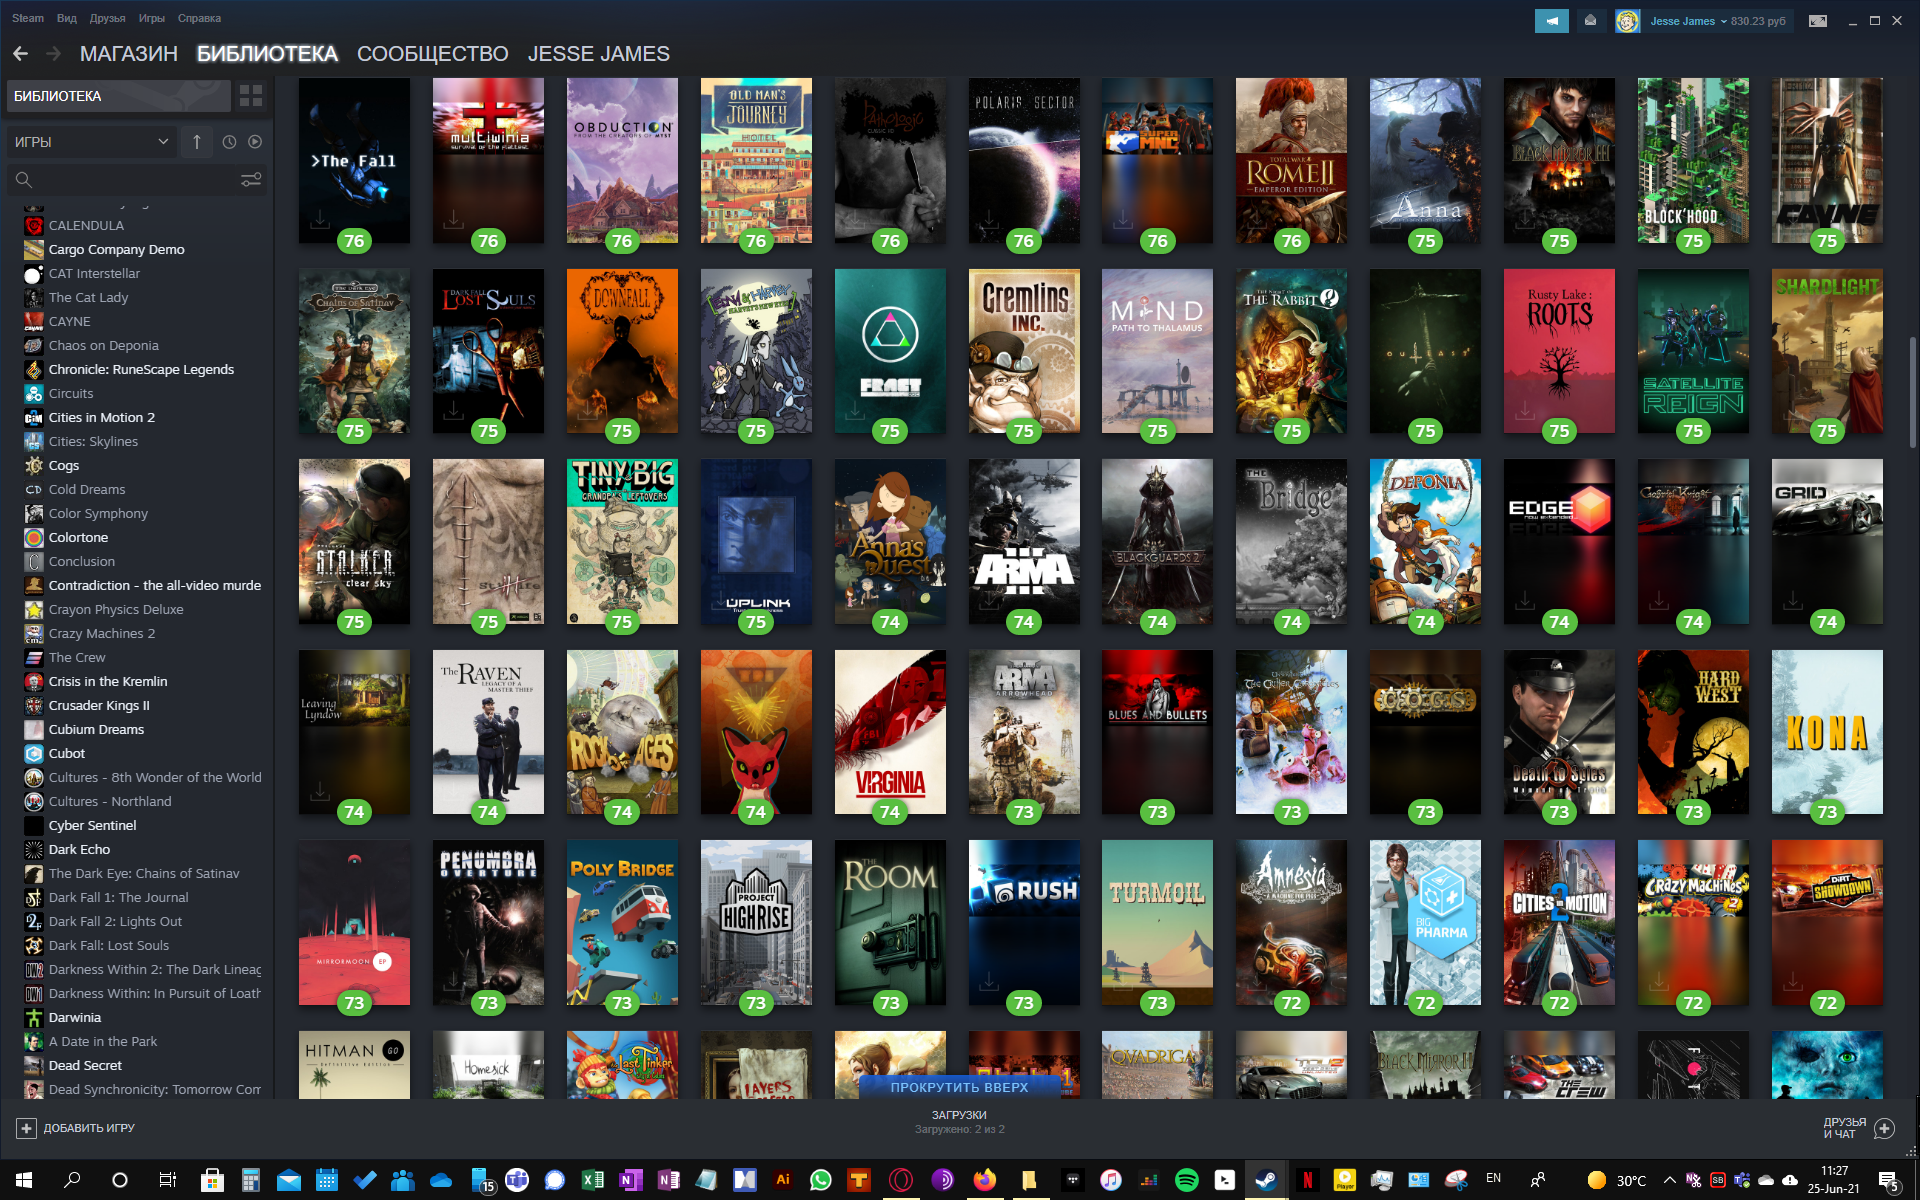Switch library to grid collections view icon

251,96
